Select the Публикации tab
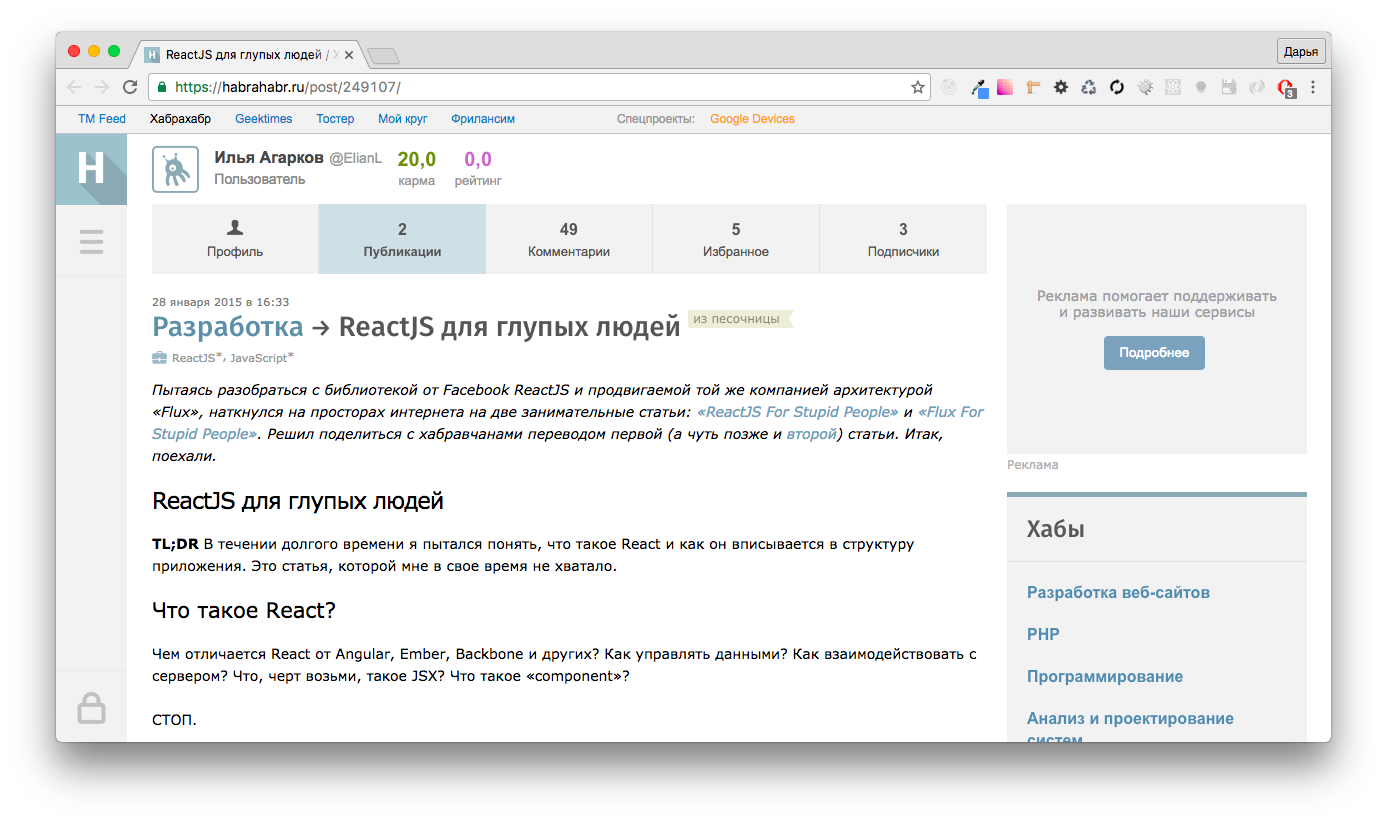This screenshot has height=822, width=1387. tap(402, 239)
